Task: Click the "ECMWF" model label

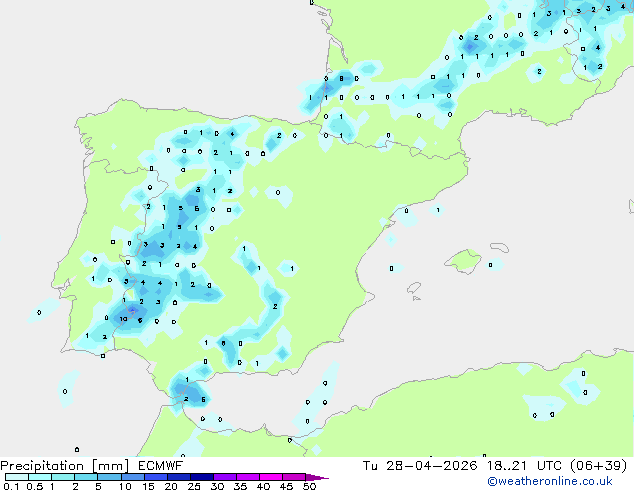Action: (x=161, y=466)
